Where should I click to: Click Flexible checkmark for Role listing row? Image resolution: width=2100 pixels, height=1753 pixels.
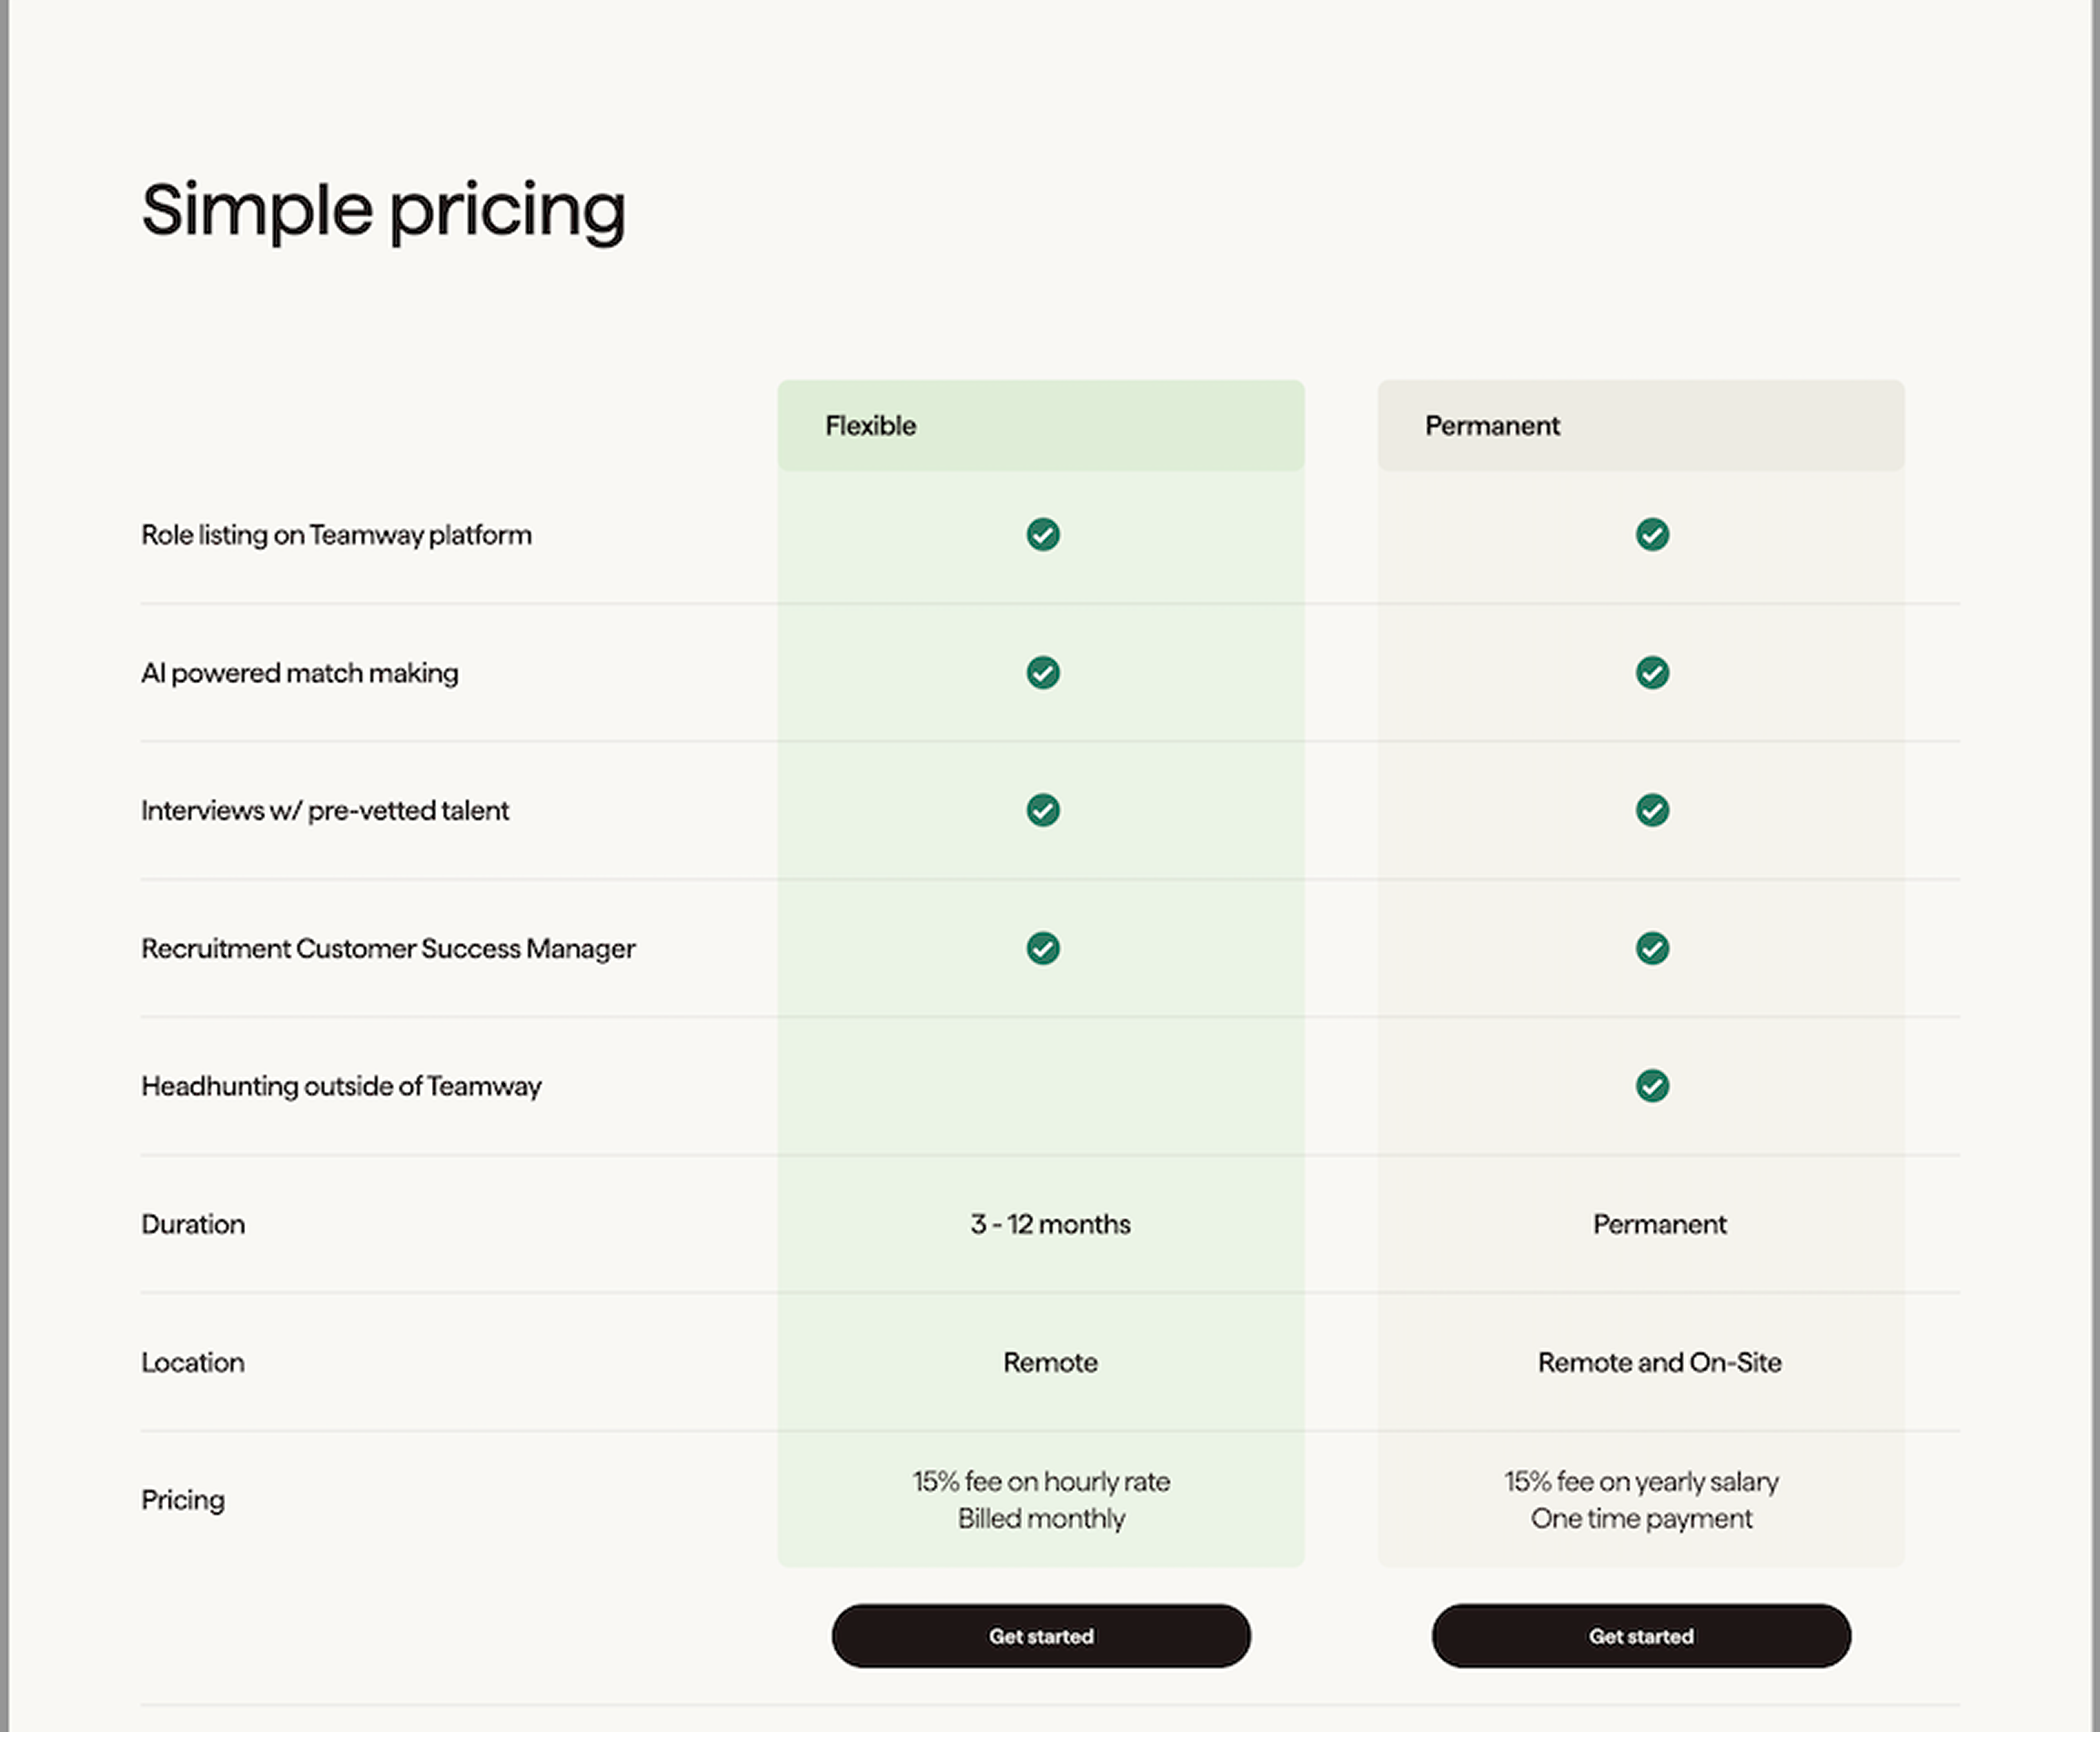1043,535
